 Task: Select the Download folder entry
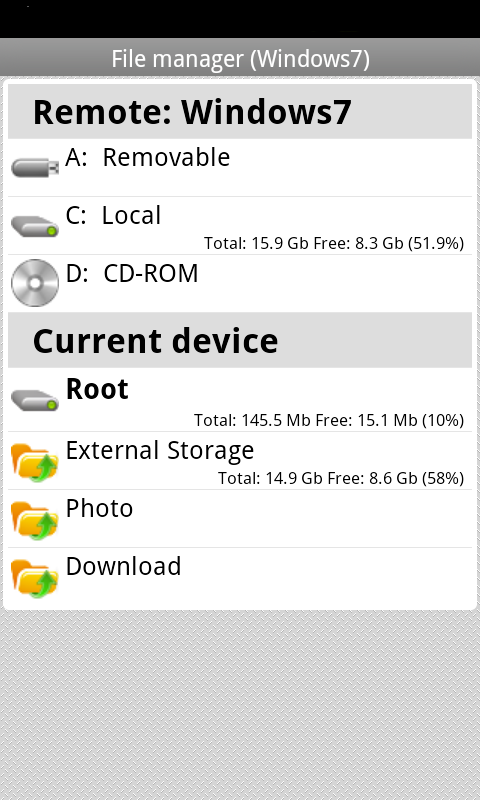click(x=240, y=577)
